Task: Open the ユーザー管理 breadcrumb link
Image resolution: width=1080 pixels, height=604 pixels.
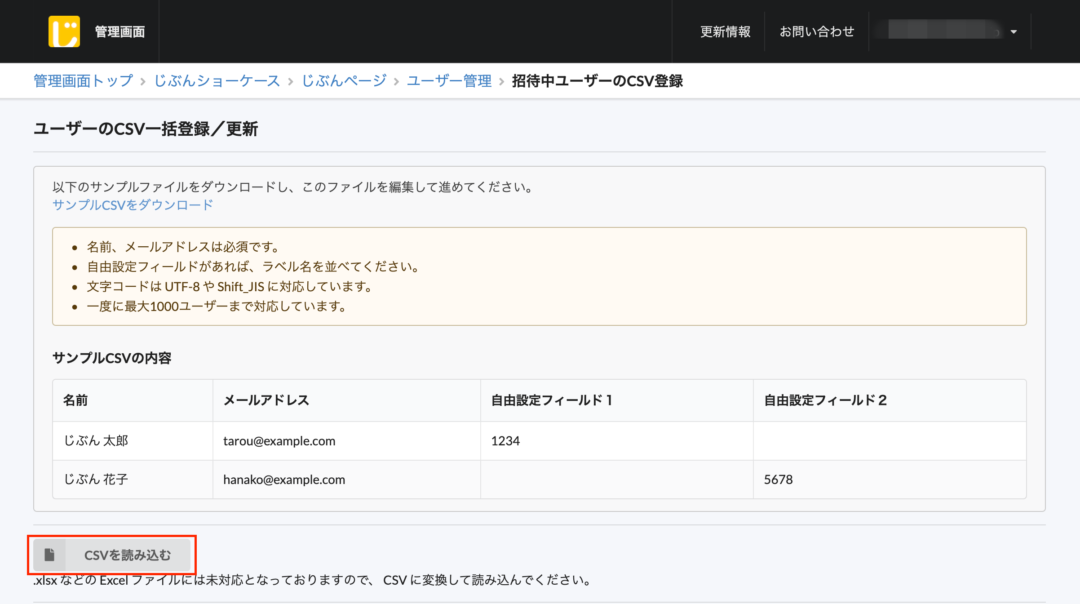Action: pyautogui.click(x=449, y=81)
